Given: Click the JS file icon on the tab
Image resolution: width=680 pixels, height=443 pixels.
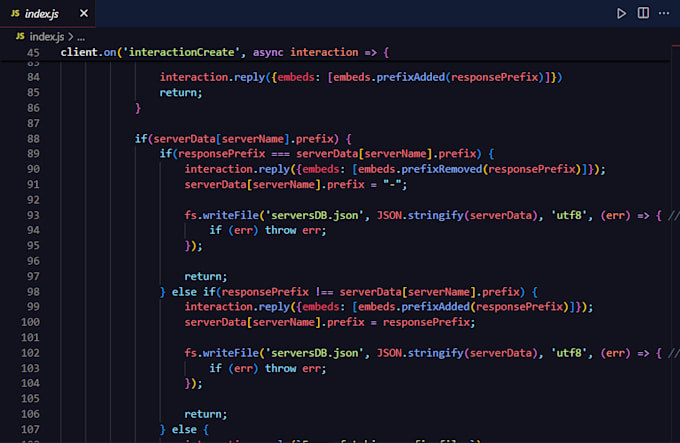Looking at the screenshot, I should click(15, 13).
